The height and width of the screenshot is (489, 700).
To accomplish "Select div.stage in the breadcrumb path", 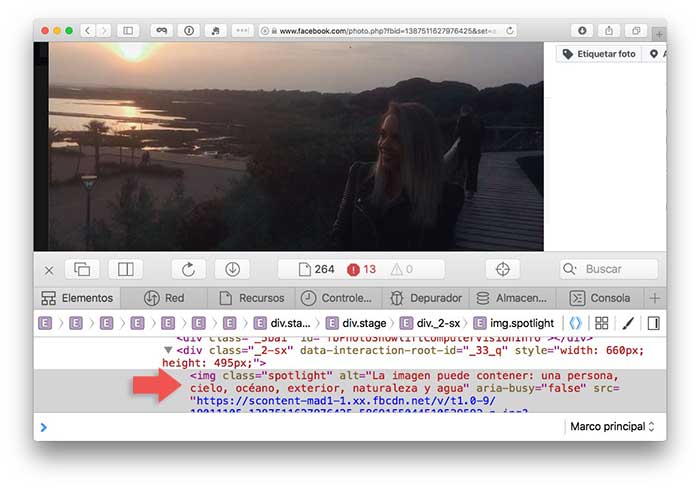I will coord(356,323).
